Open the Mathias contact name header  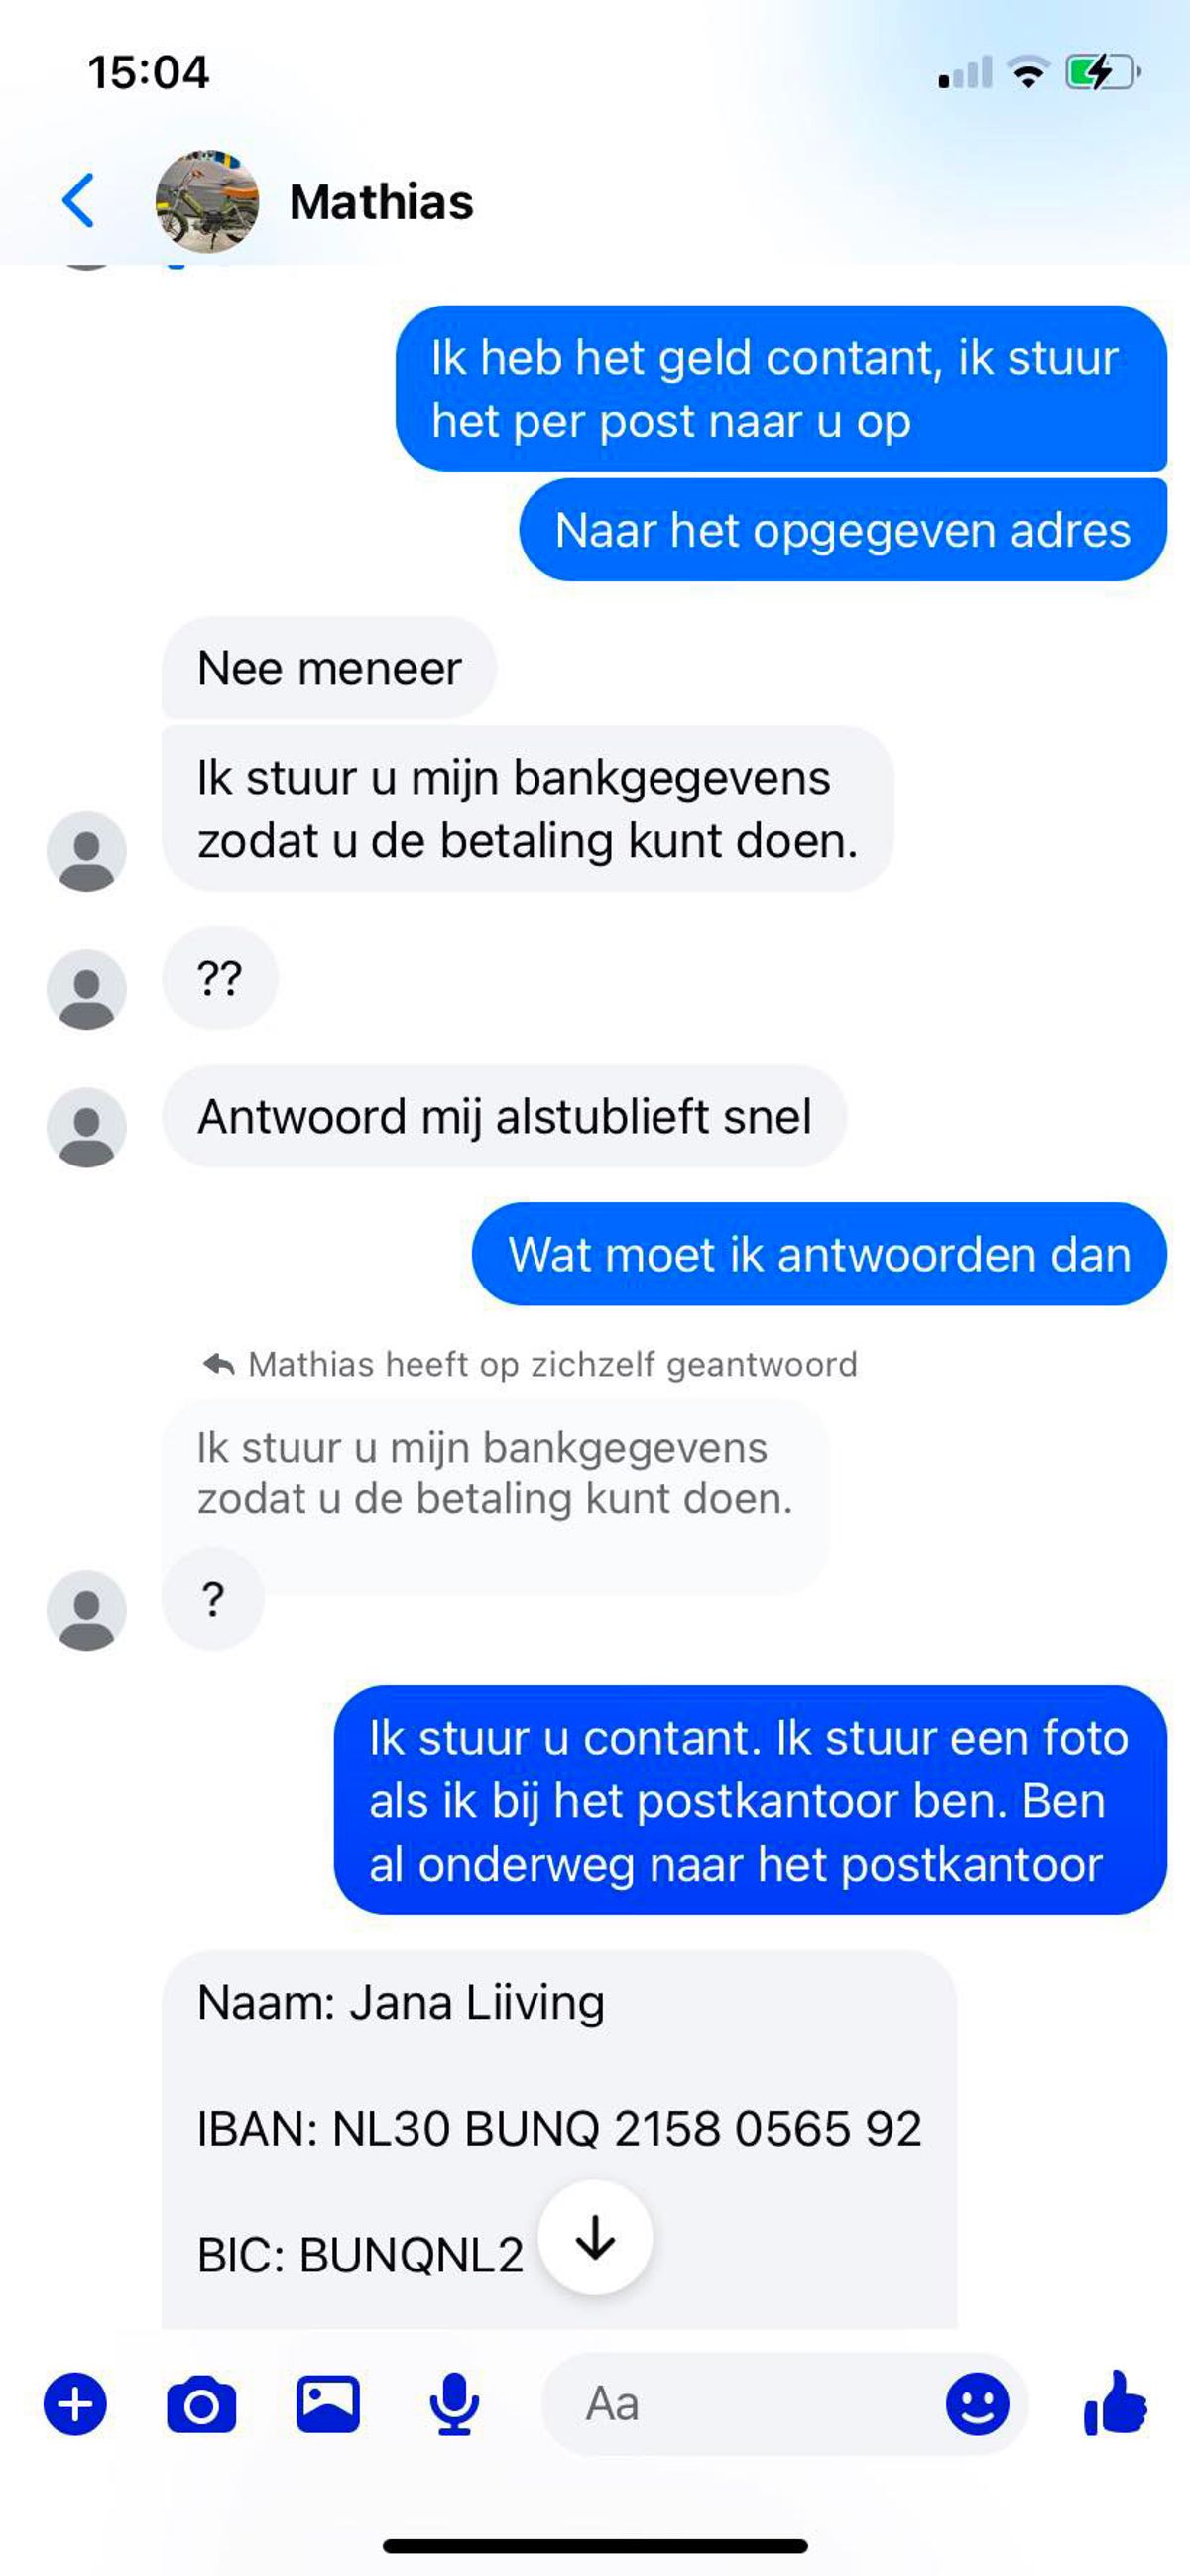pos(381,202)
